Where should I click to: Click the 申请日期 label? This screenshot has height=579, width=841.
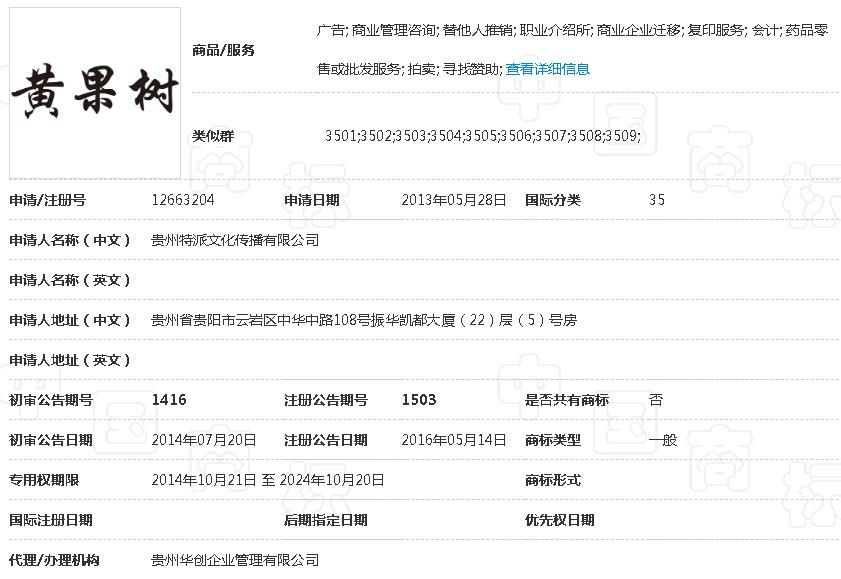coord(312,200)
